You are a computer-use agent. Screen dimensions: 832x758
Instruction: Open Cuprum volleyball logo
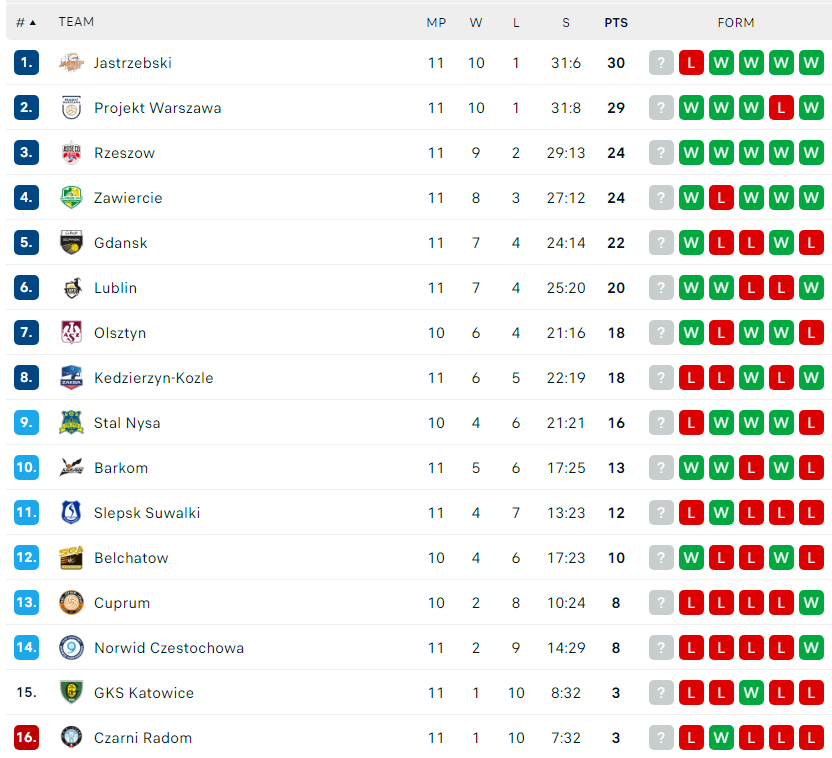(x=71, y=603)
